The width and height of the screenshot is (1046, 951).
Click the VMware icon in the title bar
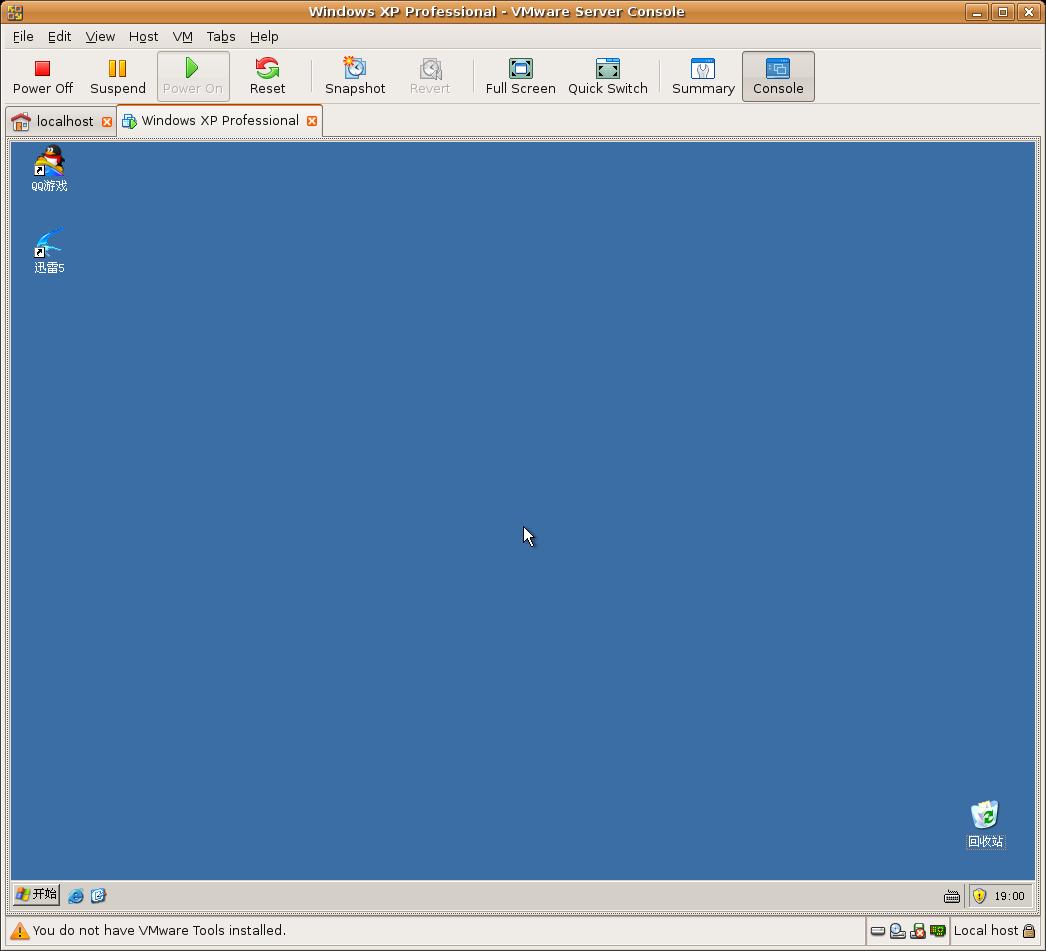coord(15,12)
